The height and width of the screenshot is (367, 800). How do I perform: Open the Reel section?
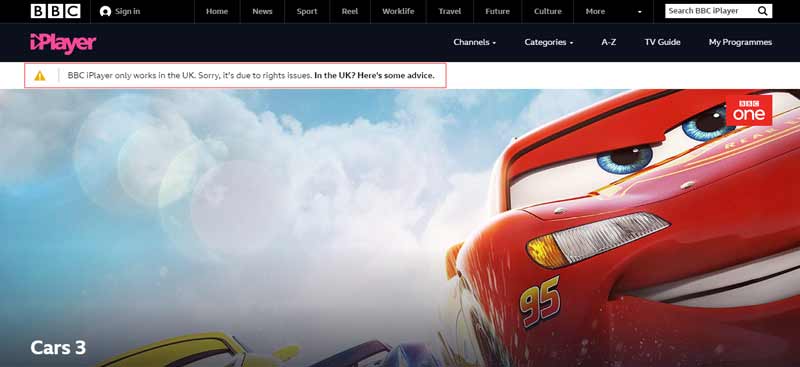(350, 11)
